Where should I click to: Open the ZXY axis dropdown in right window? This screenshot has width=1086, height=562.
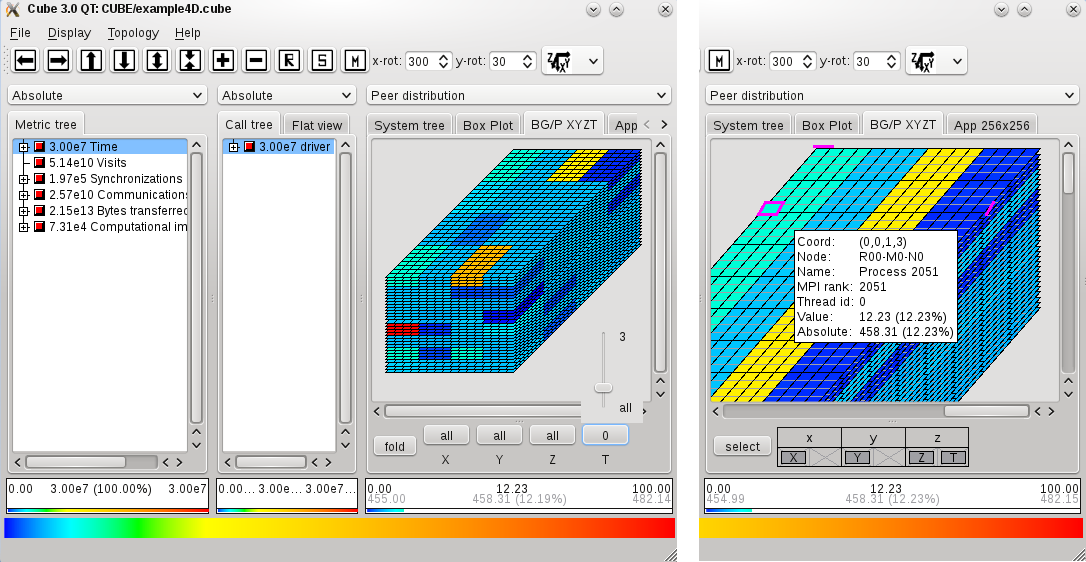pos(936,61)
